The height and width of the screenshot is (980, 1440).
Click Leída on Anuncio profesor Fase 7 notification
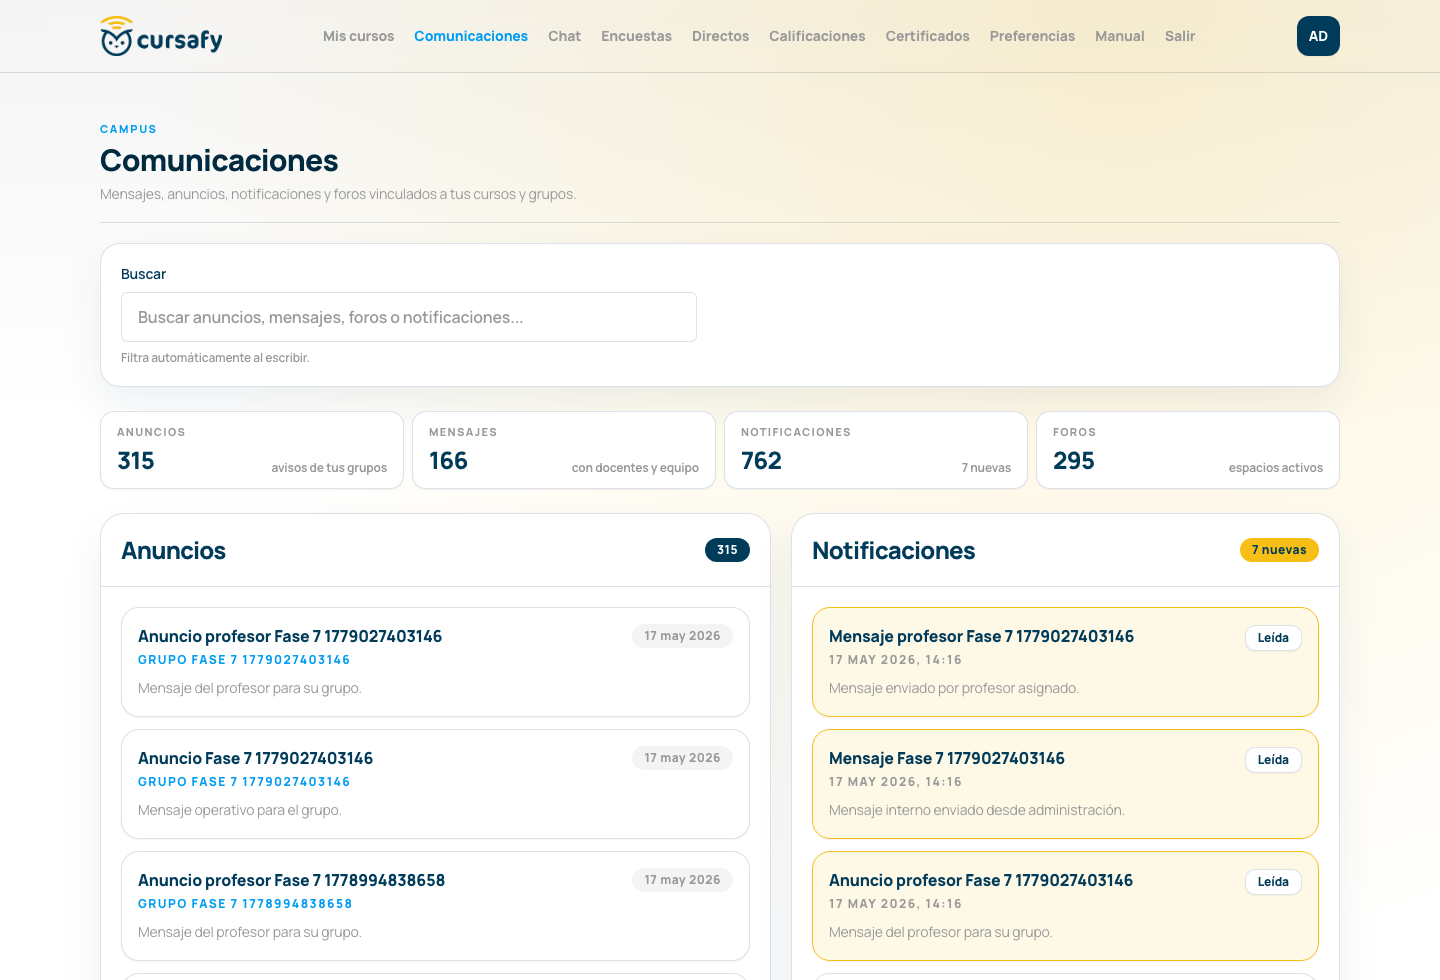(1273, 882)
